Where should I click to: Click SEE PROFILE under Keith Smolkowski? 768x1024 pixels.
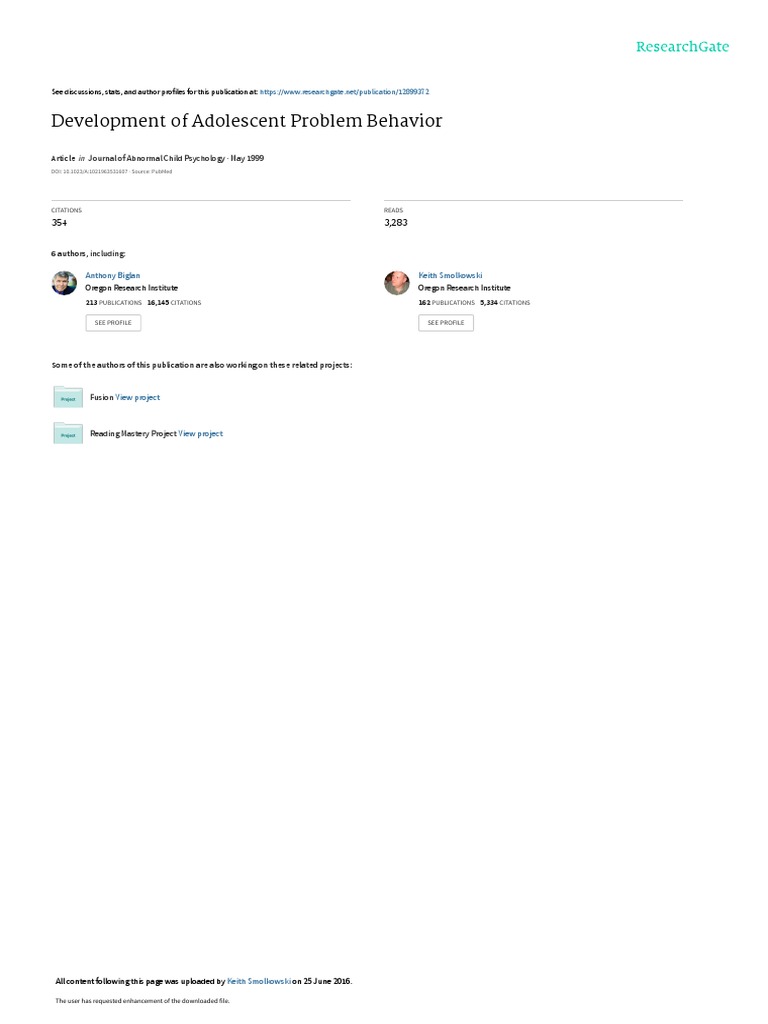point(446,323)
